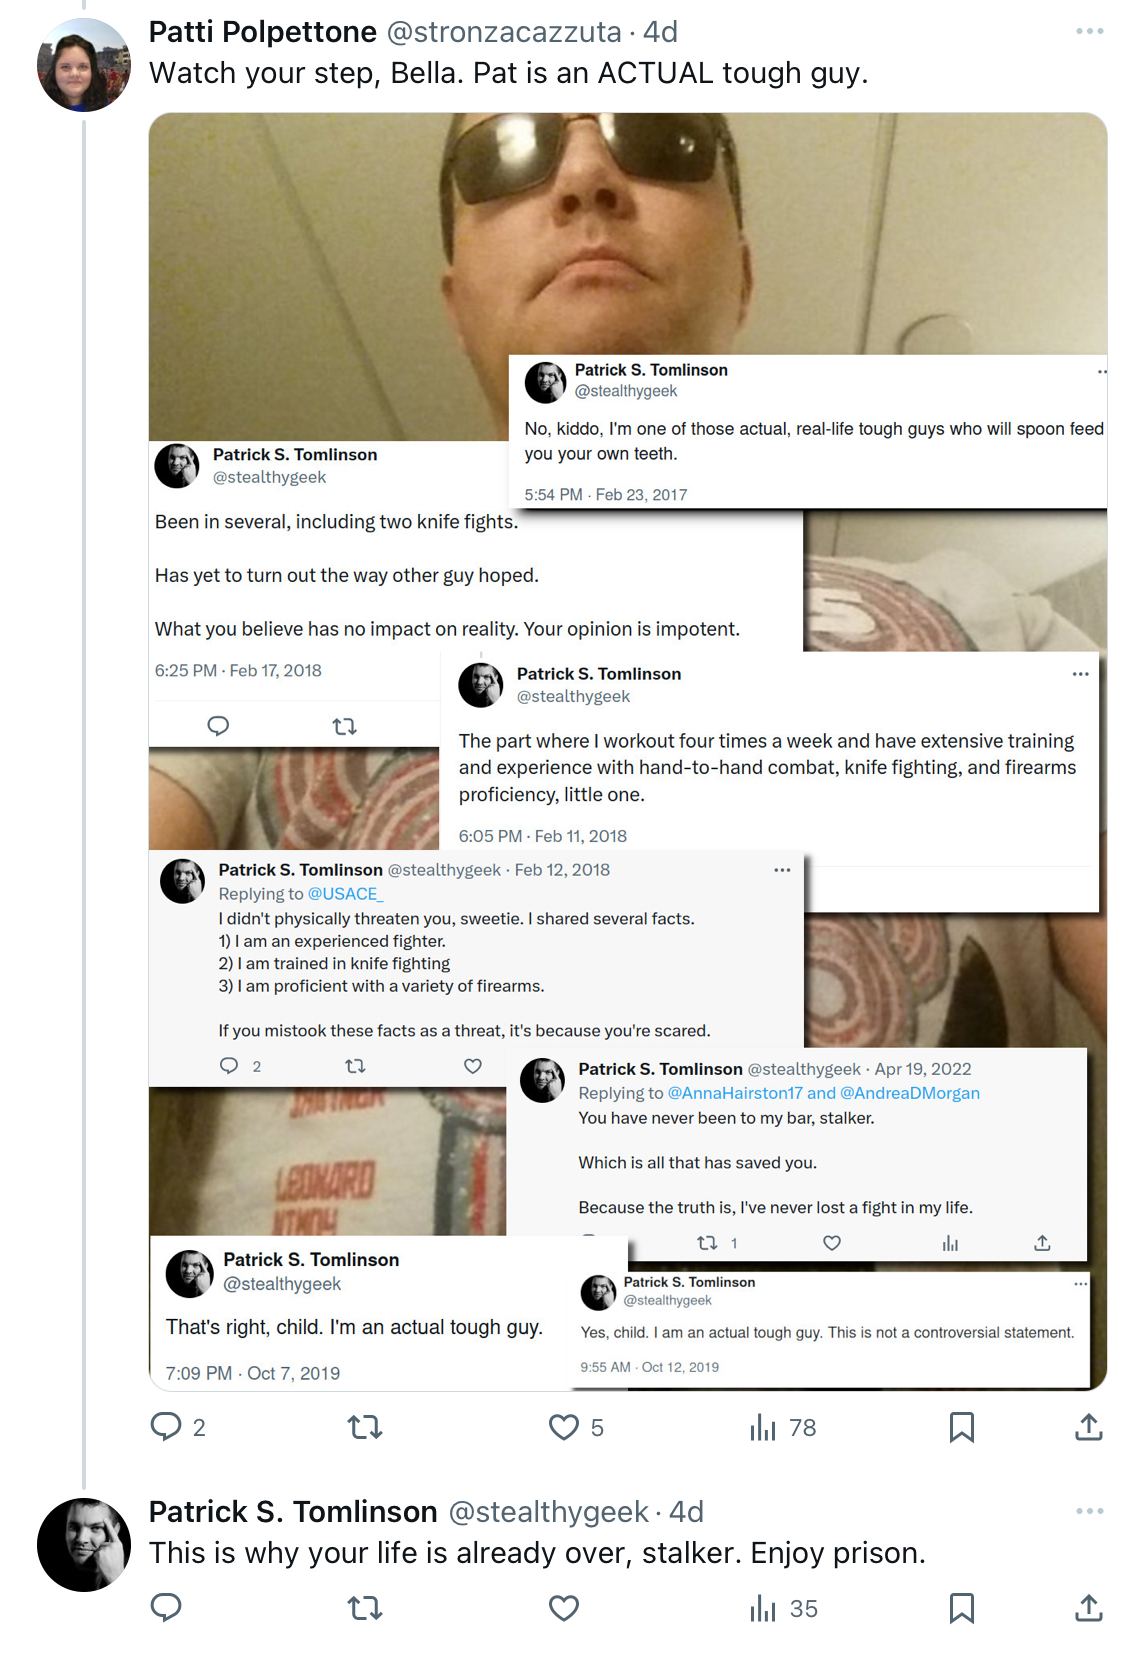1141x1653 pixels.
Task: Bookmark Patti Polpettone's tweet
Action: click(x=961, y=1427)
